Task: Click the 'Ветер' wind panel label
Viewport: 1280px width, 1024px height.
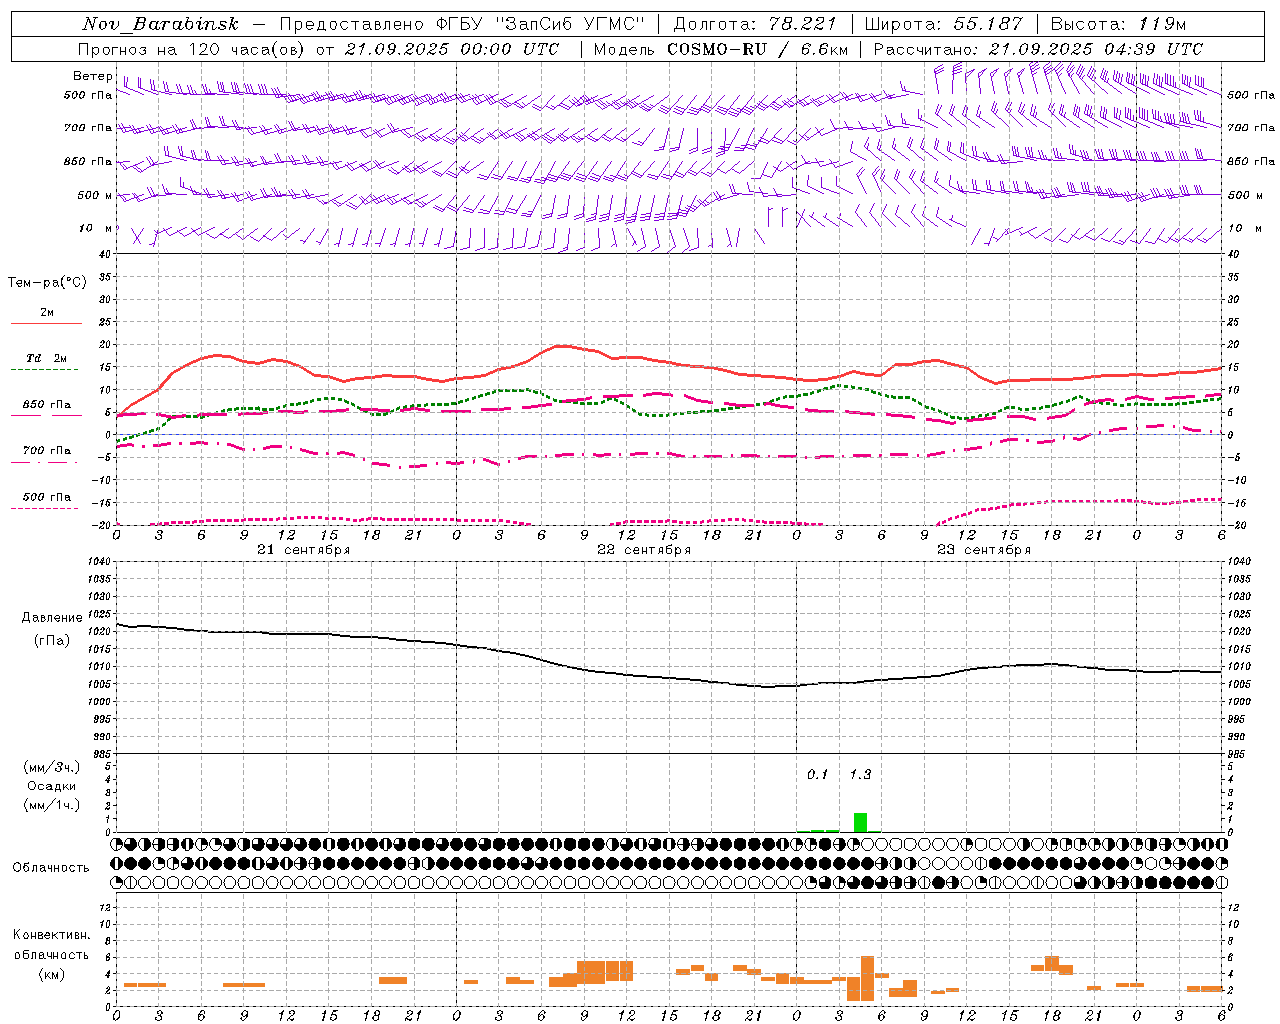Action: coord(93,76)
